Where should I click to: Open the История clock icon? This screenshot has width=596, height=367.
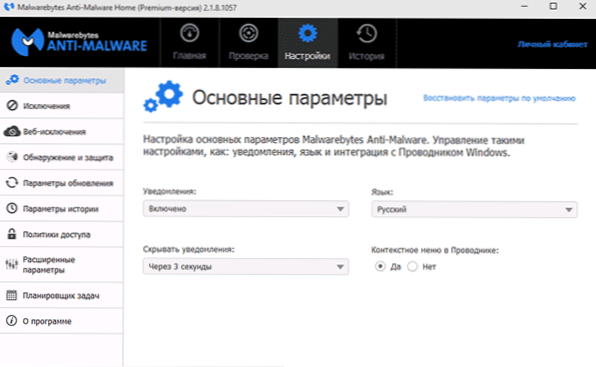367,33
